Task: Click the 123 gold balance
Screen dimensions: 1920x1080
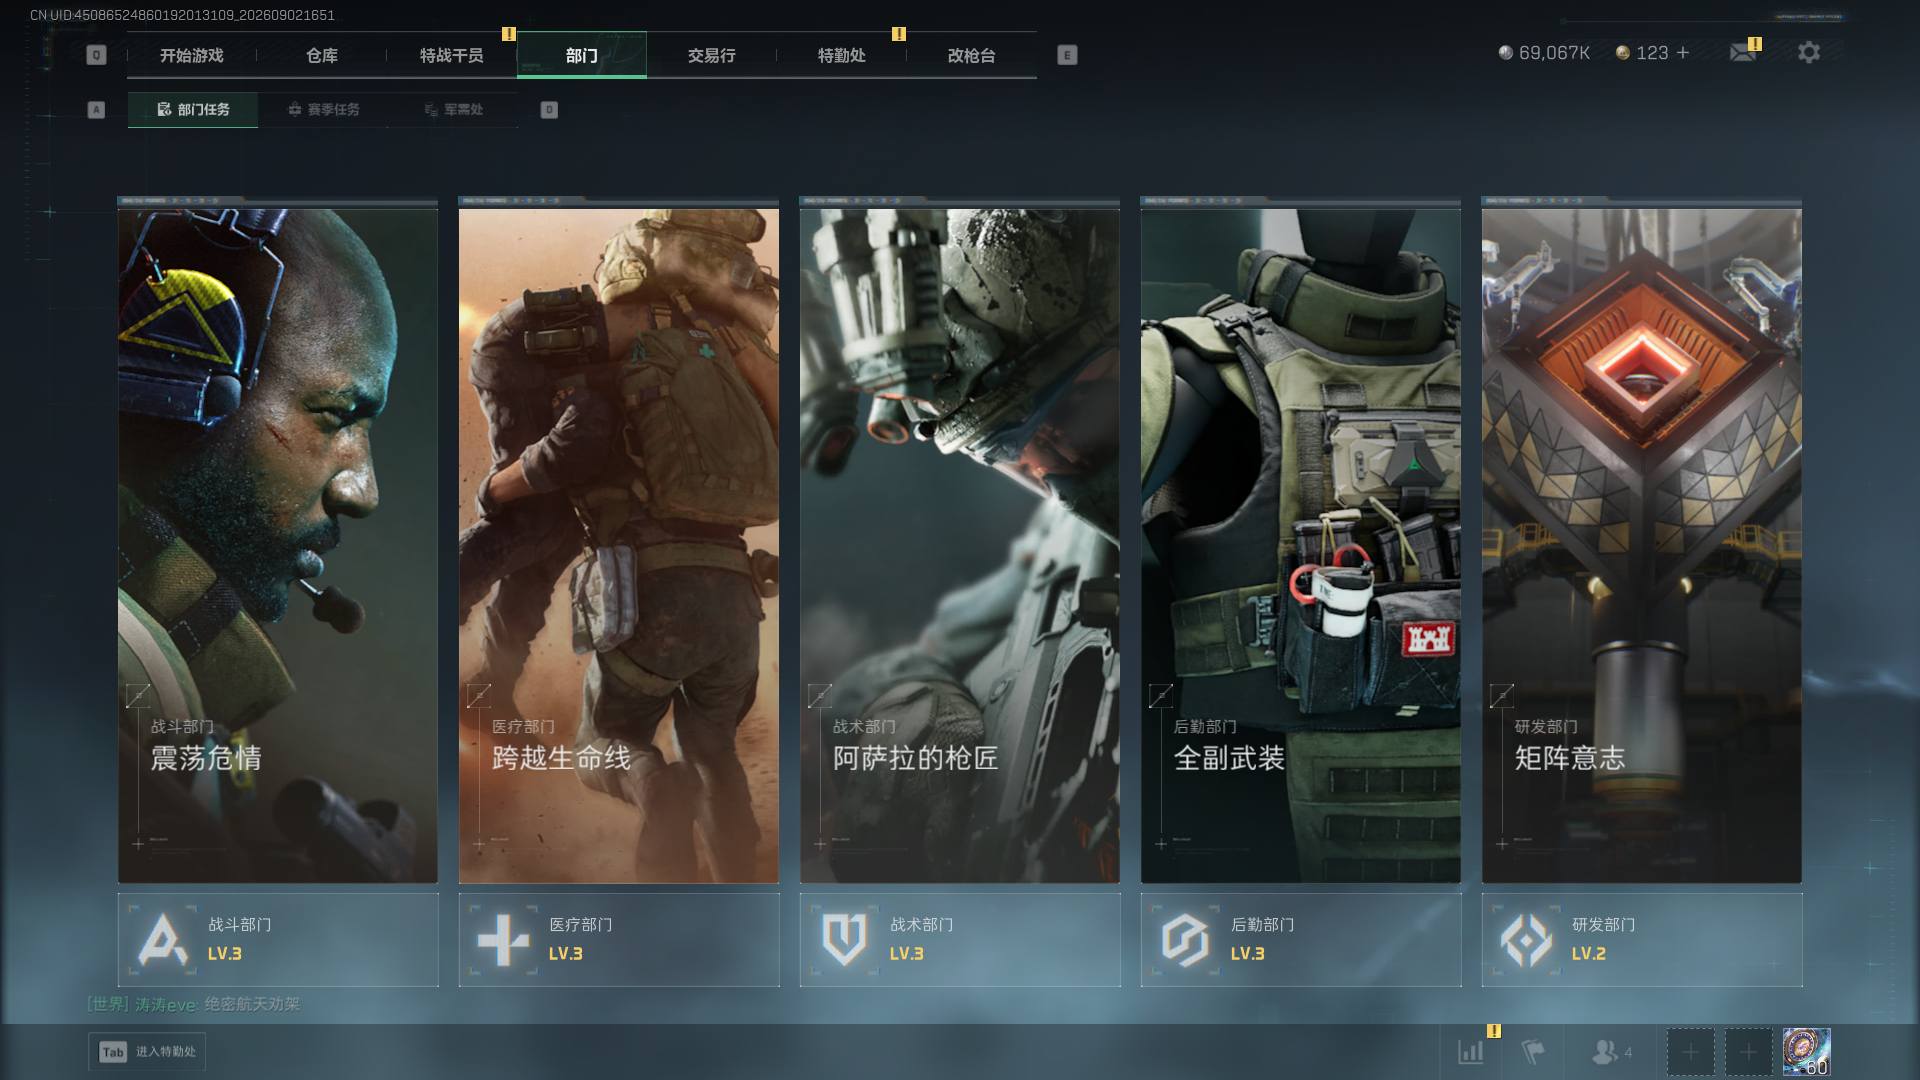Action: click(x=1652, y=53)
